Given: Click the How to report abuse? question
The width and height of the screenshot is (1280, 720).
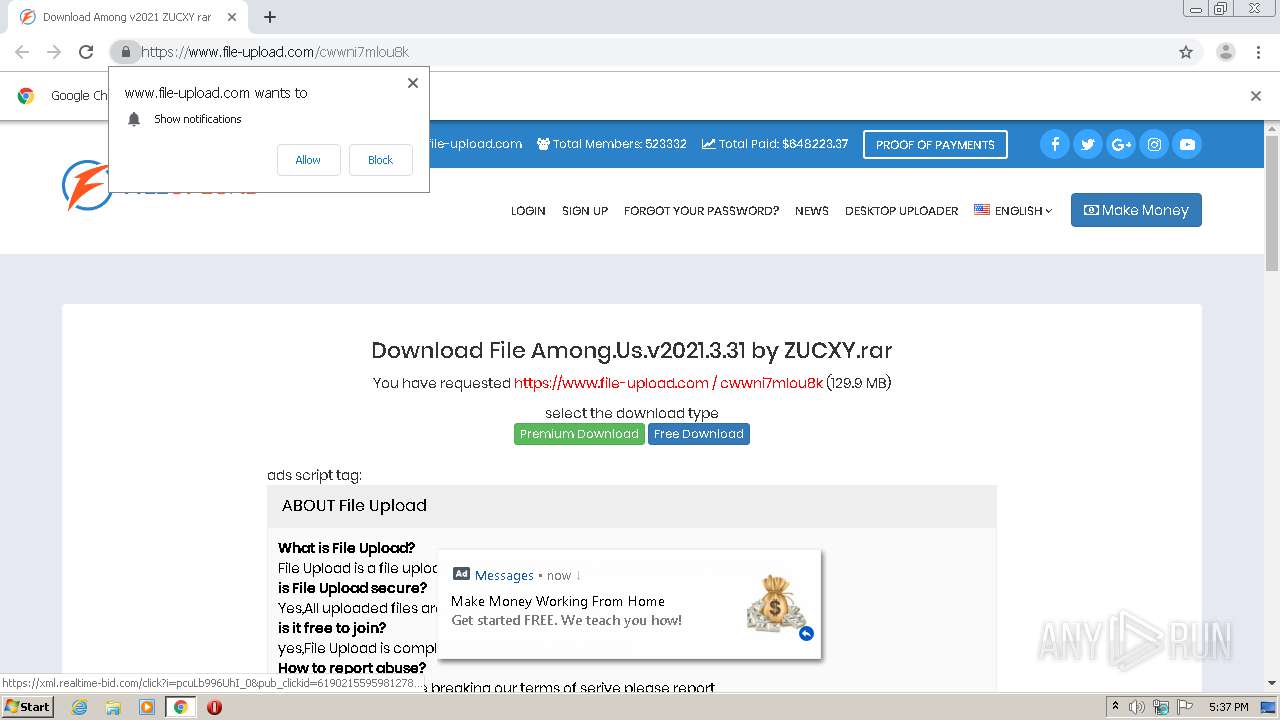Looking at the screenshot, I should click(x=352, y=668).
